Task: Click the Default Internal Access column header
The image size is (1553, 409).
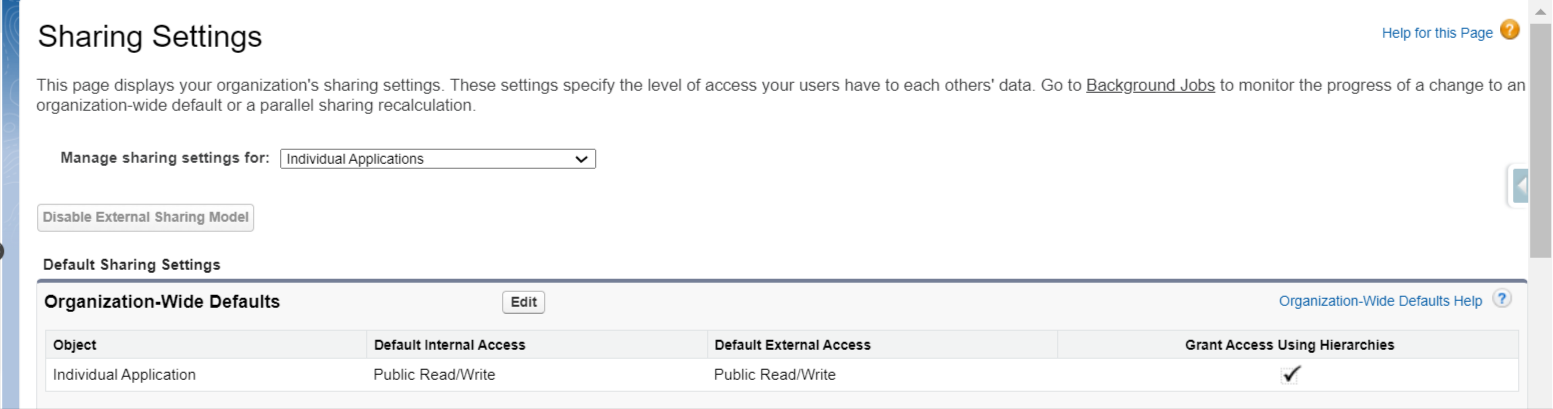Action: 449,345
